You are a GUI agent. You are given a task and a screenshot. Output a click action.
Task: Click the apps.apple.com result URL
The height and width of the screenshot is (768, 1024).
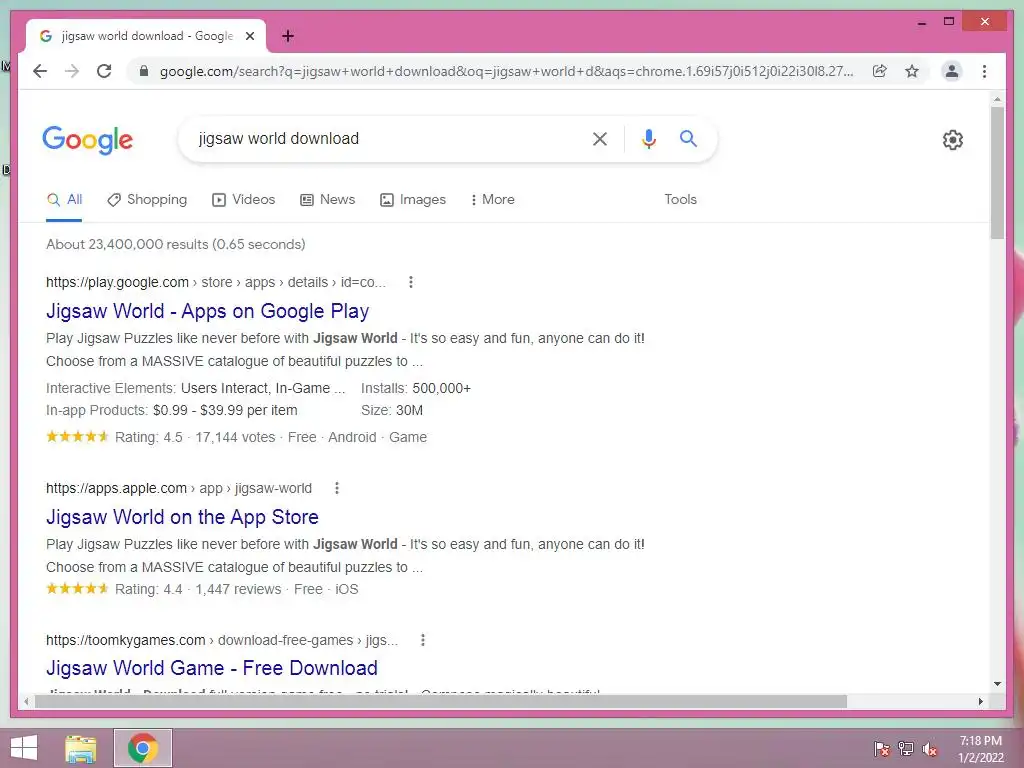pos(179,488)
